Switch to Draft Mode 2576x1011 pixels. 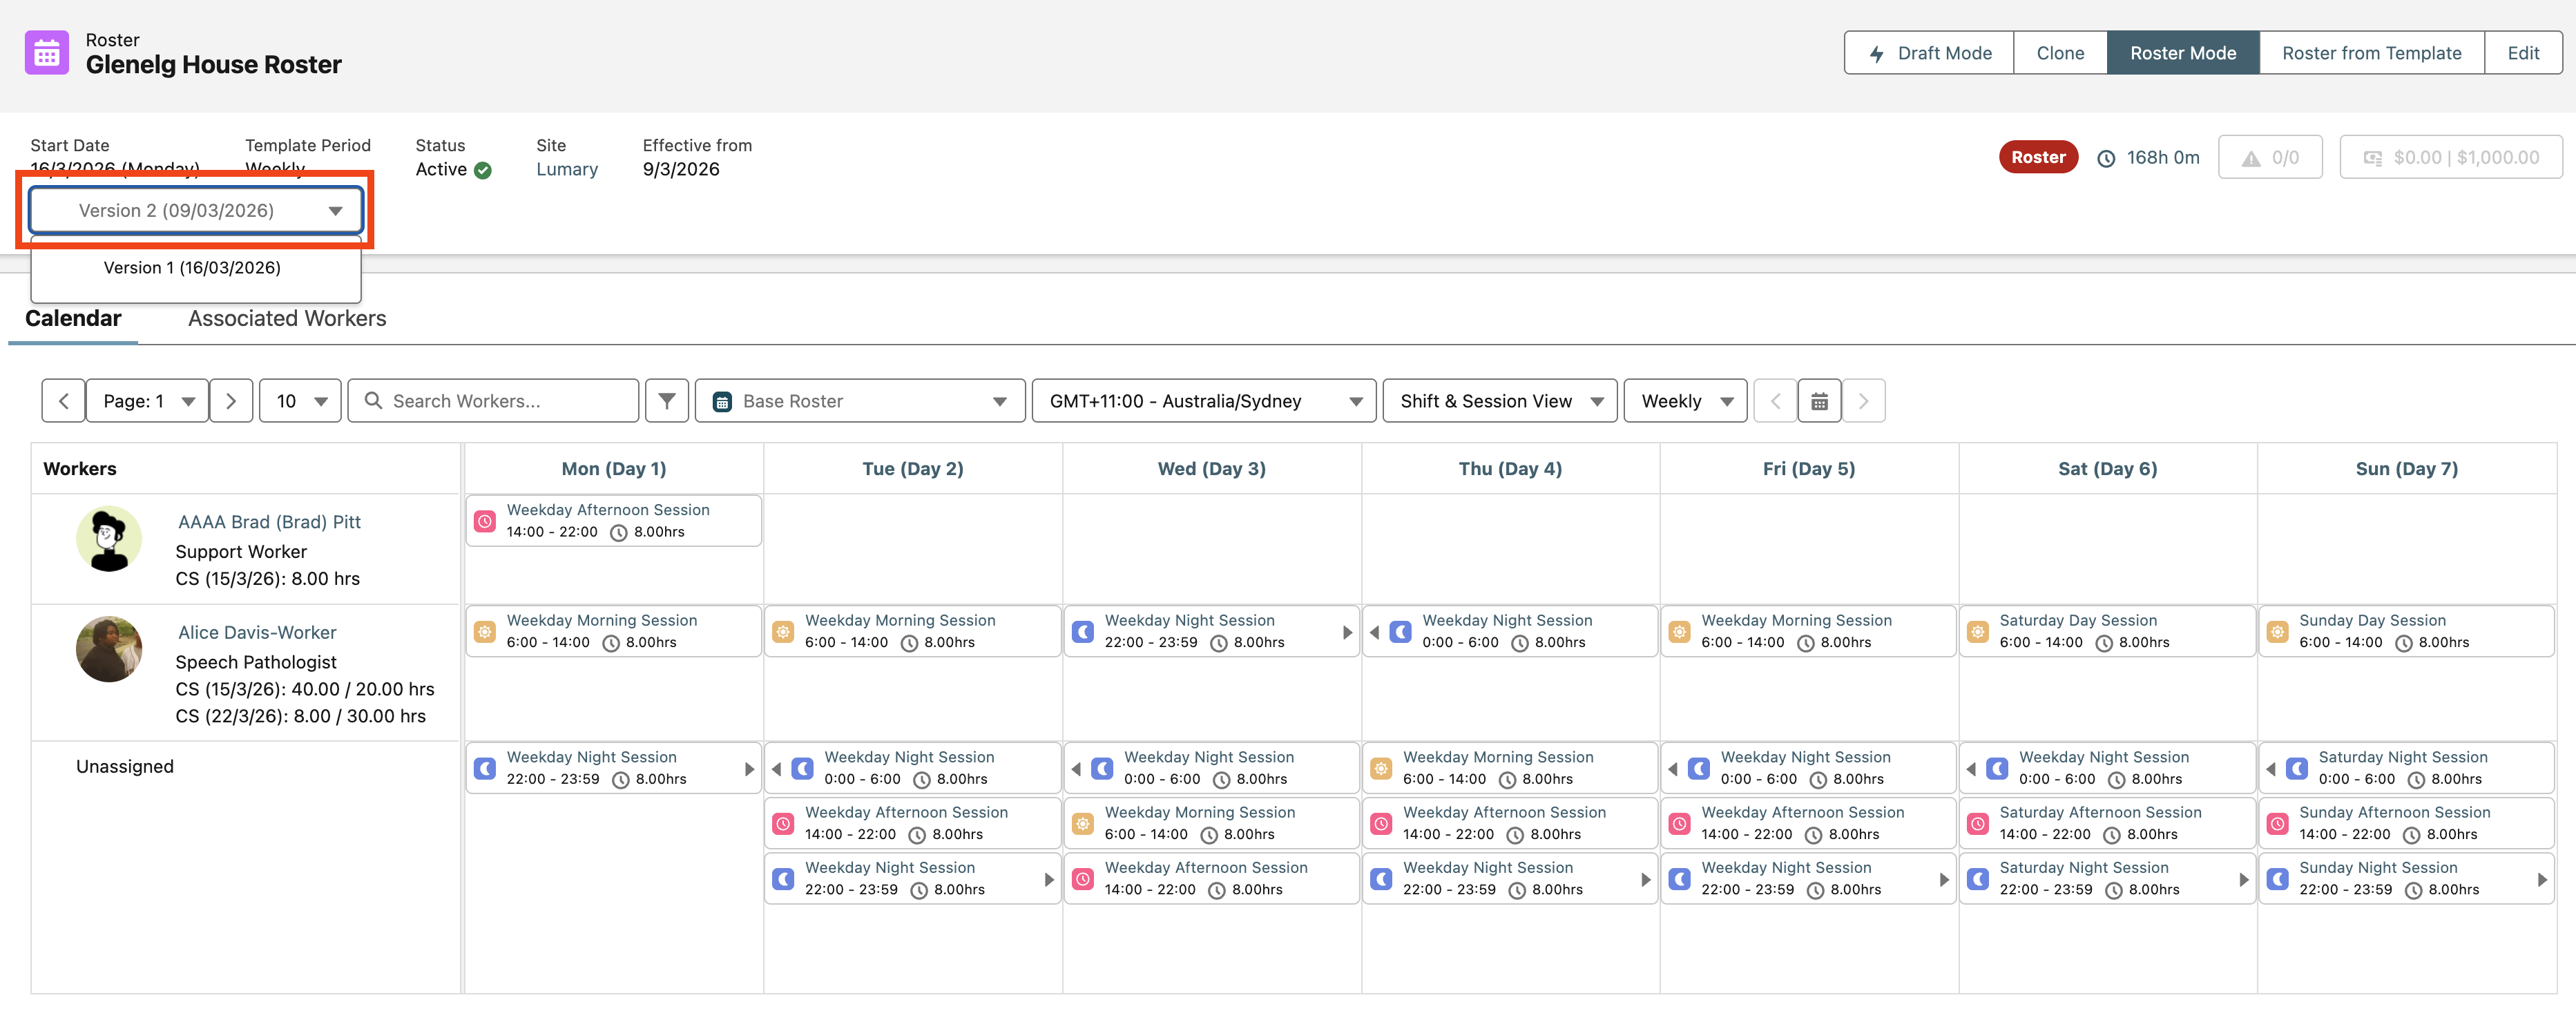point(1929,53)
